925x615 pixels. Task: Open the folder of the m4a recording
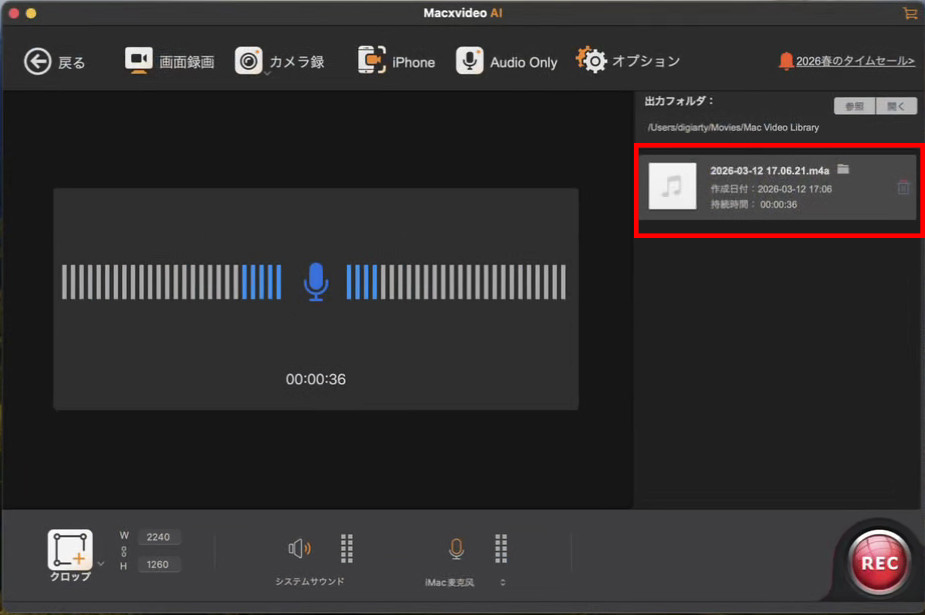pos(843,169)
